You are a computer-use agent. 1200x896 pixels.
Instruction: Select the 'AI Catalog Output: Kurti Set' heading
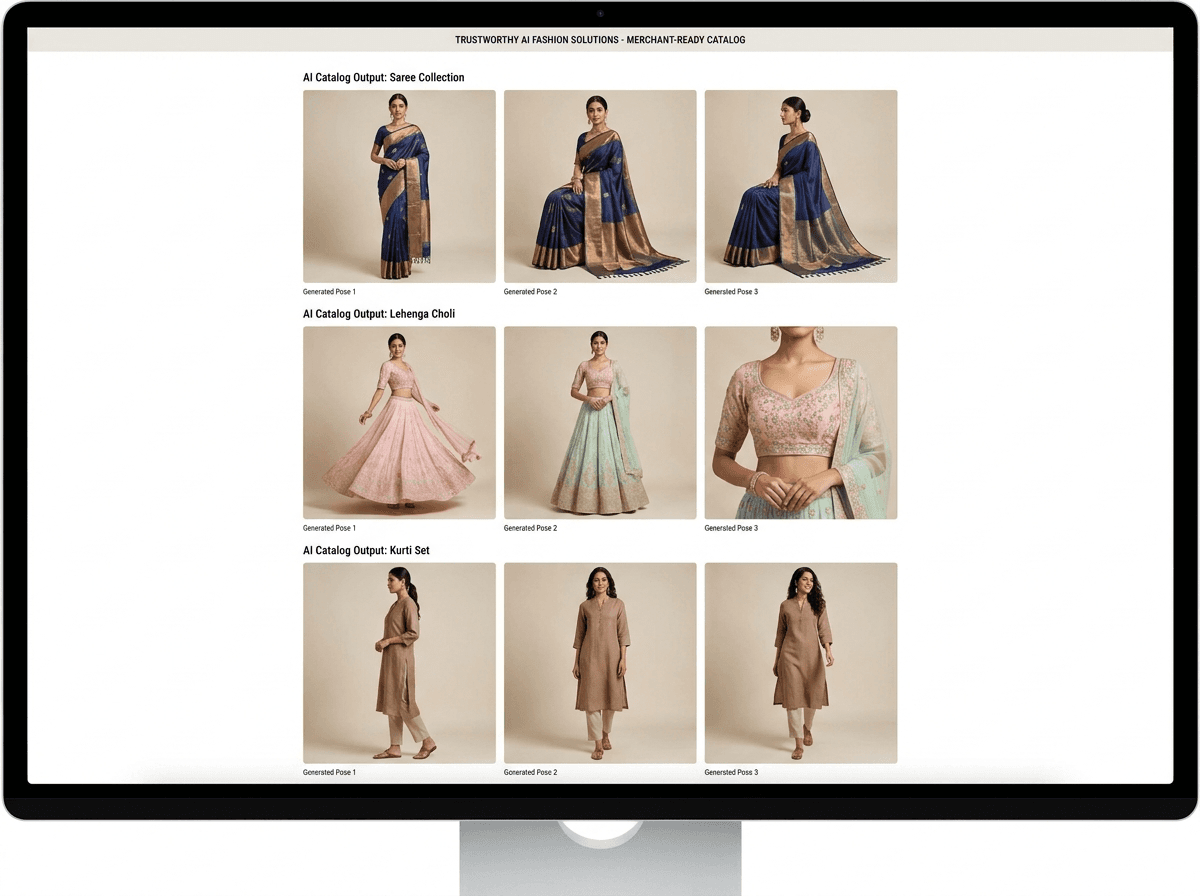pyautogui.click(x=367, y=551)
